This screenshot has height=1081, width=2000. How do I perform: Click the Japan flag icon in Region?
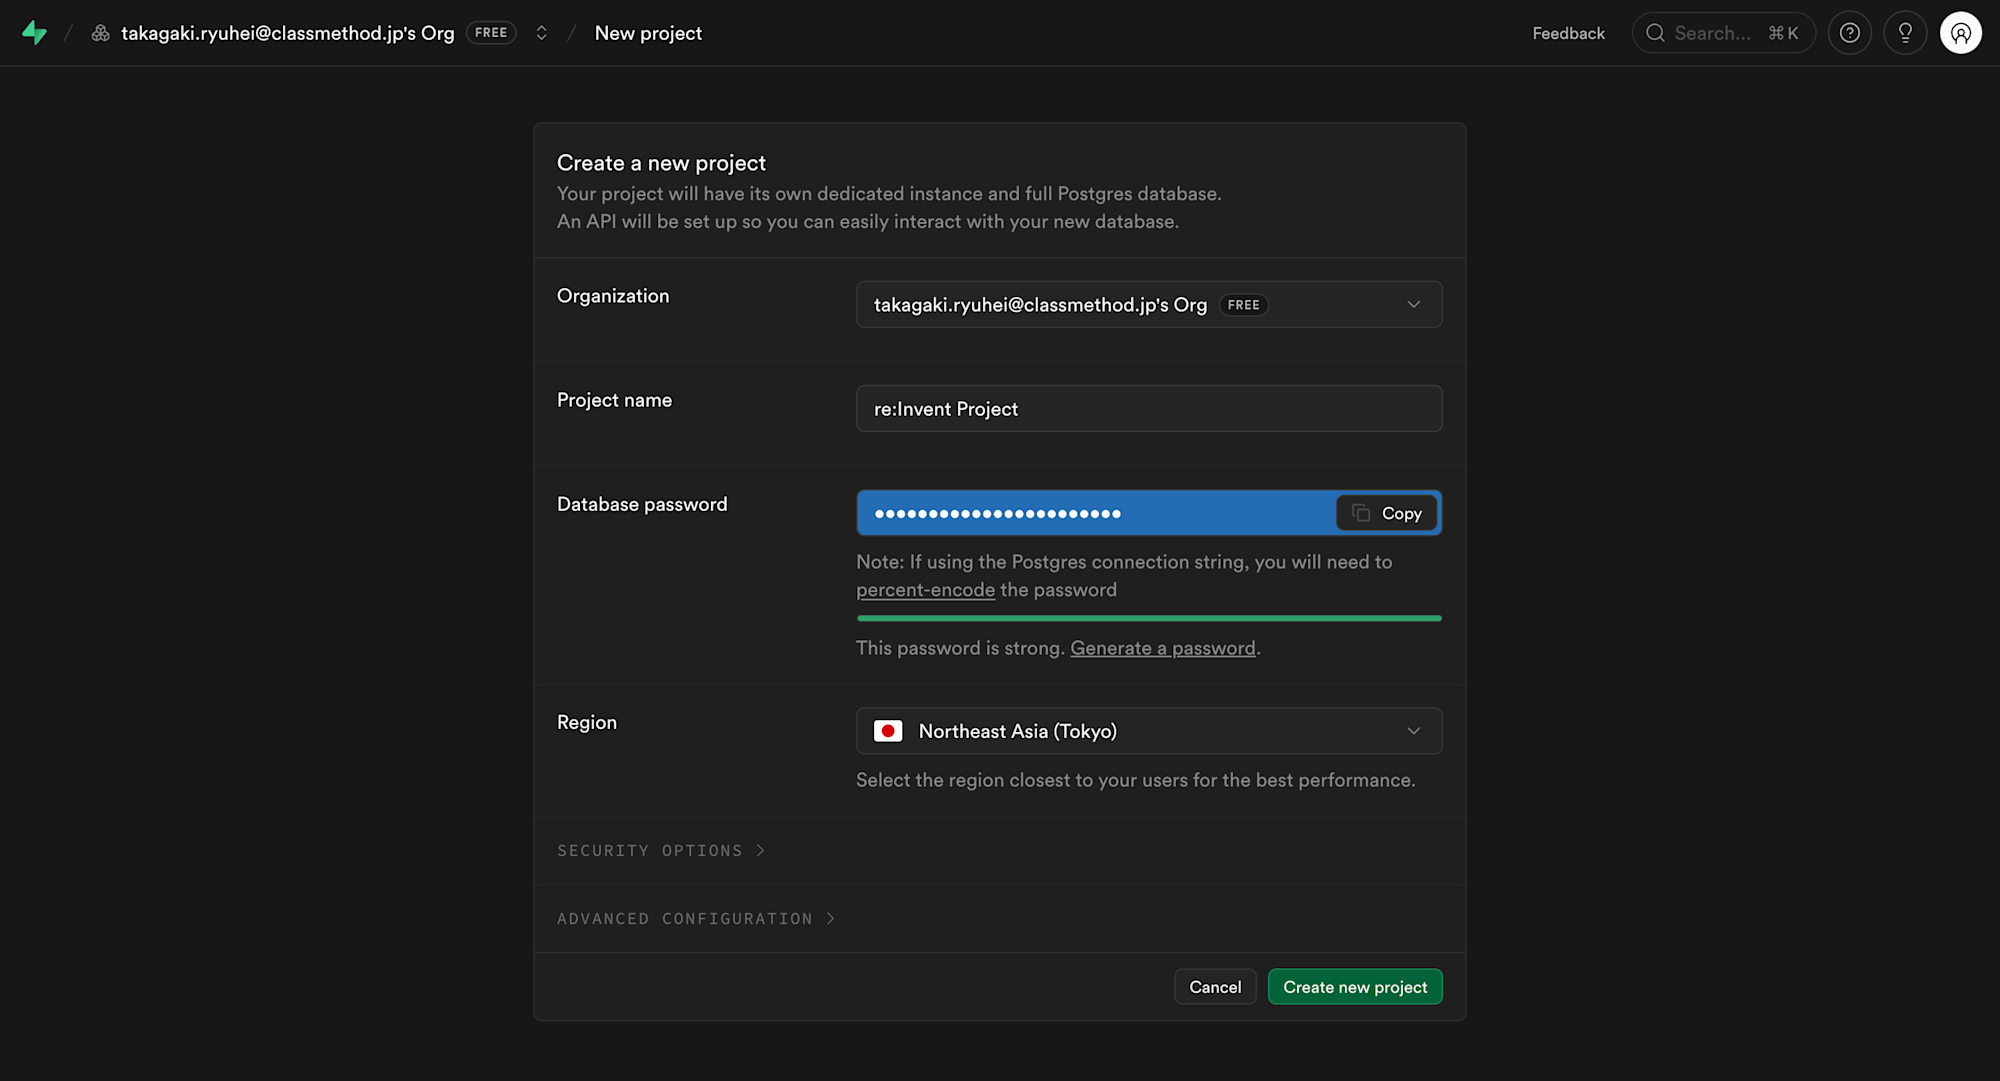[x=887, y=731]
